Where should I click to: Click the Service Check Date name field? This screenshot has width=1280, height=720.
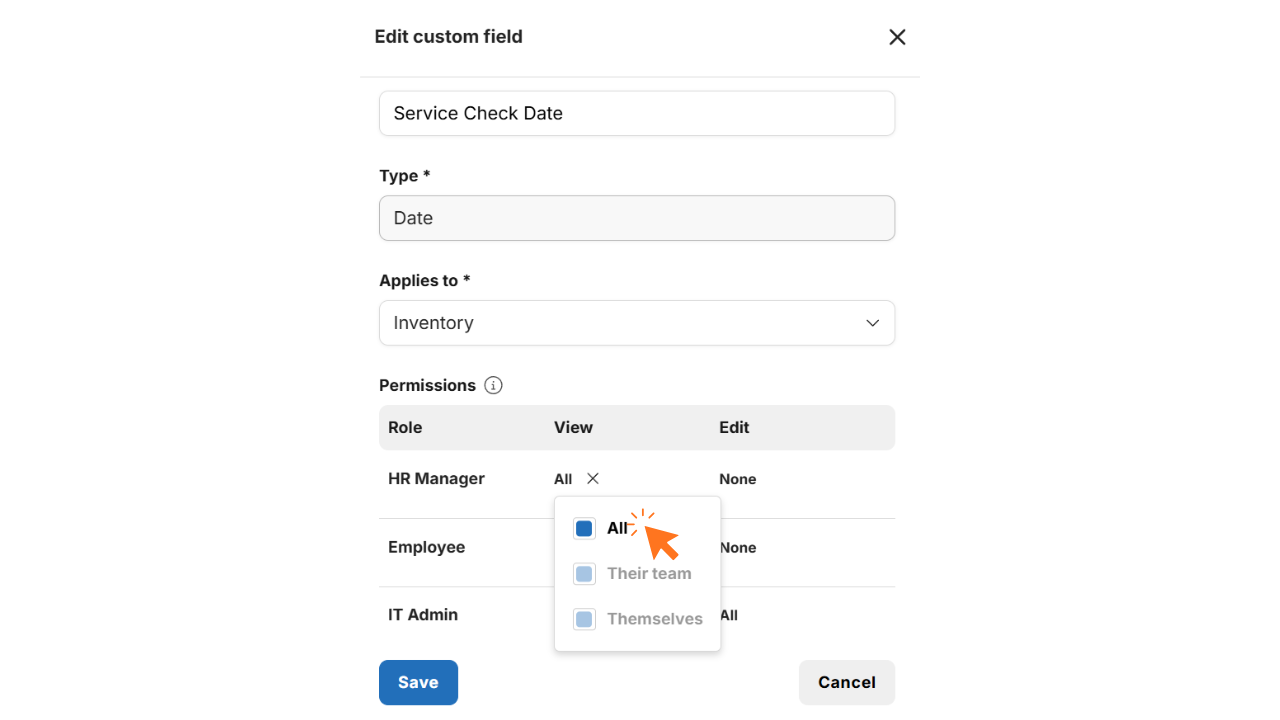point(636,113)
